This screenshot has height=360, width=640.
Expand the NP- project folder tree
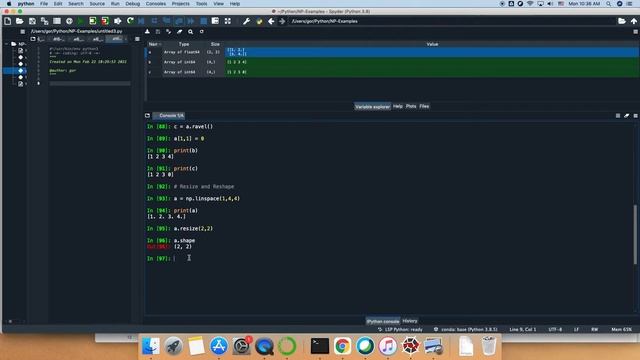coord(7,44)
